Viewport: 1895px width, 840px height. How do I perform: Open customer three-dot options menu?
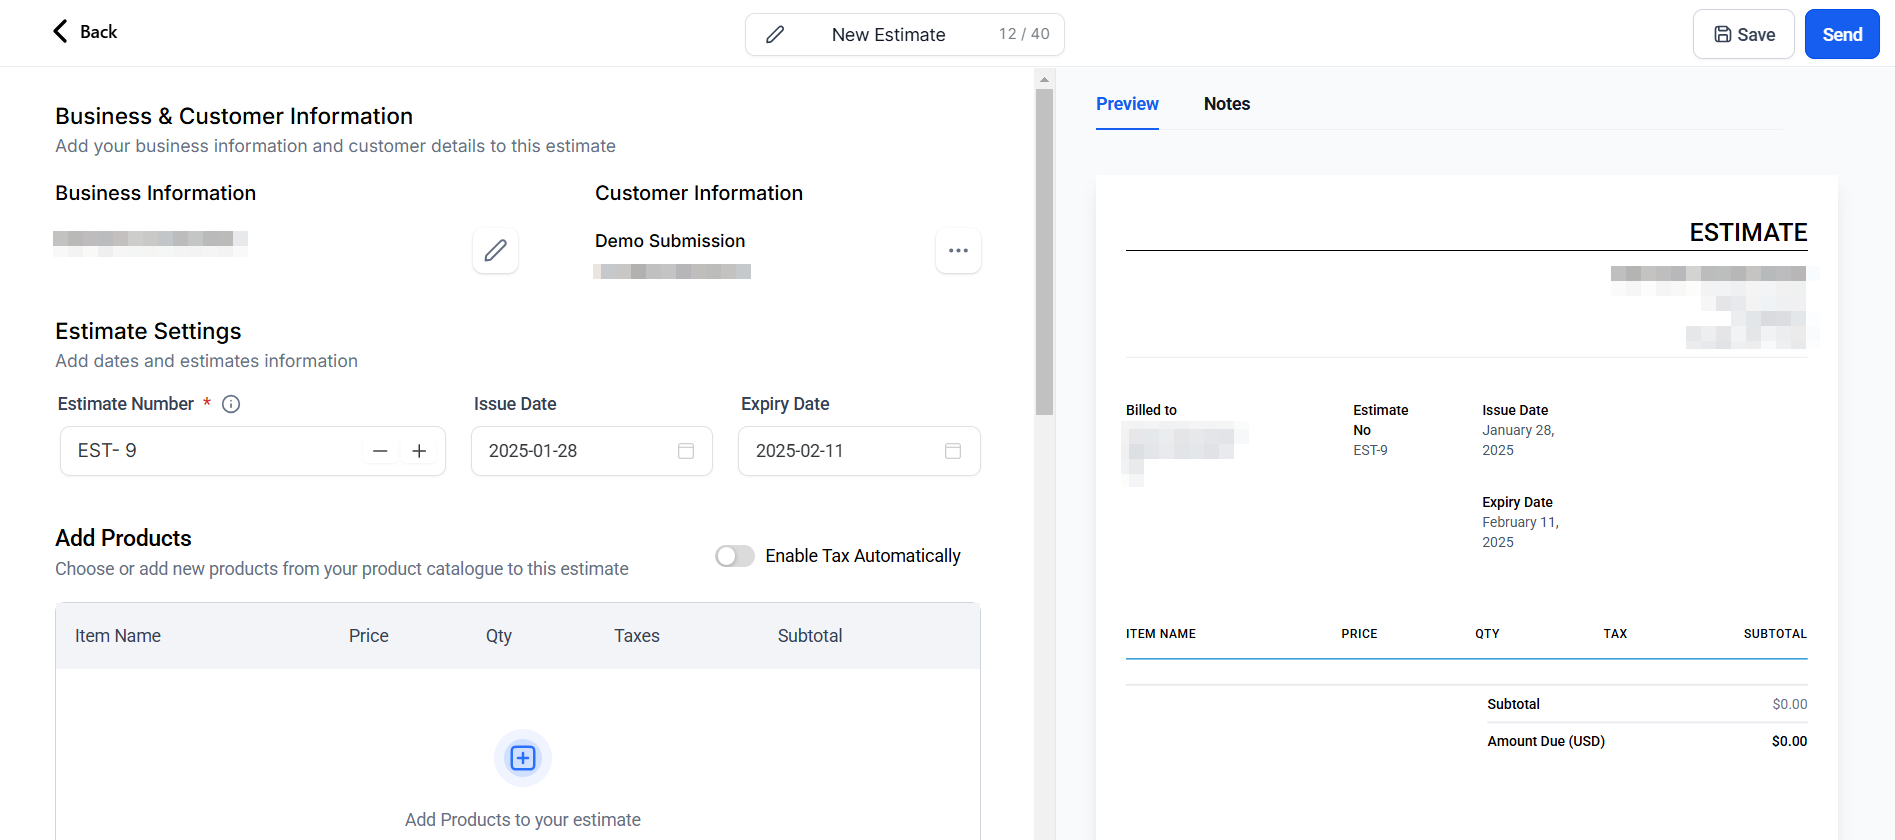click(x=958, y=250)
